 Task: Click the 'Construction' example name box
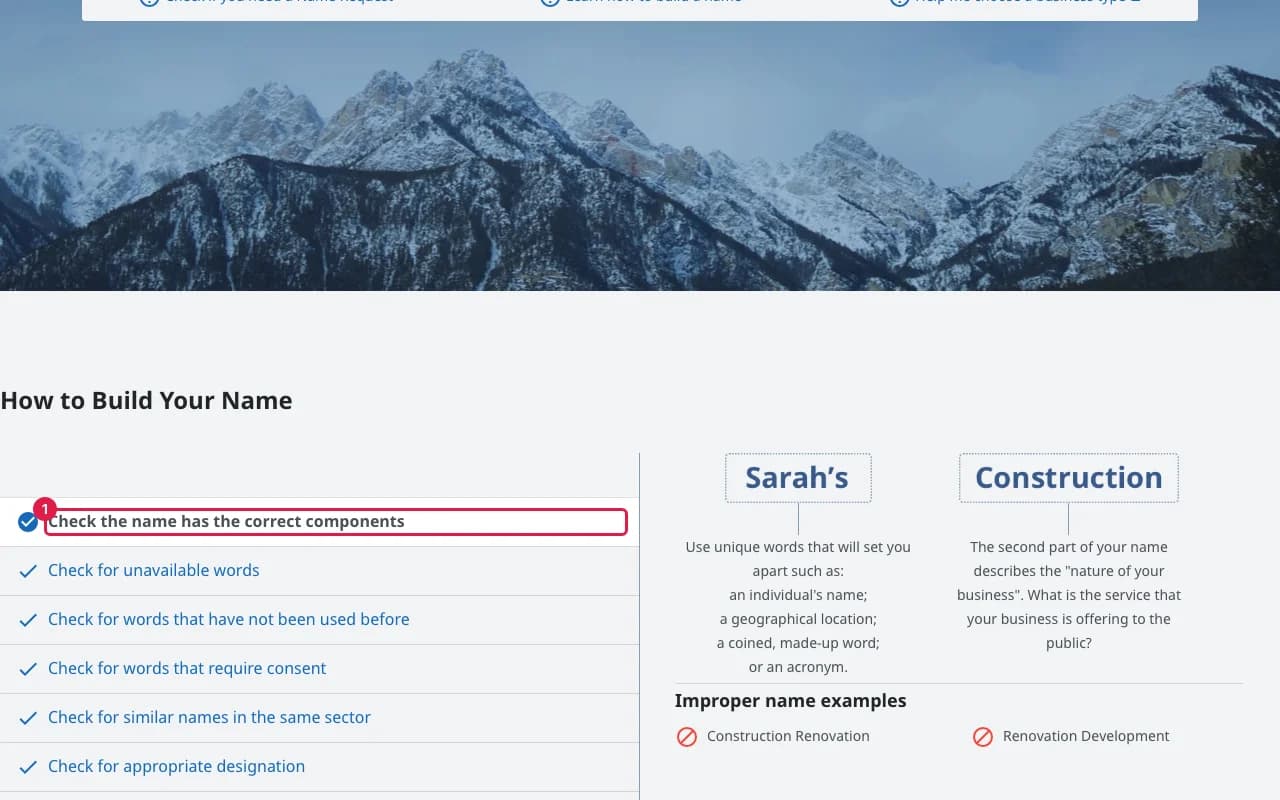(x=1069, y=478)
